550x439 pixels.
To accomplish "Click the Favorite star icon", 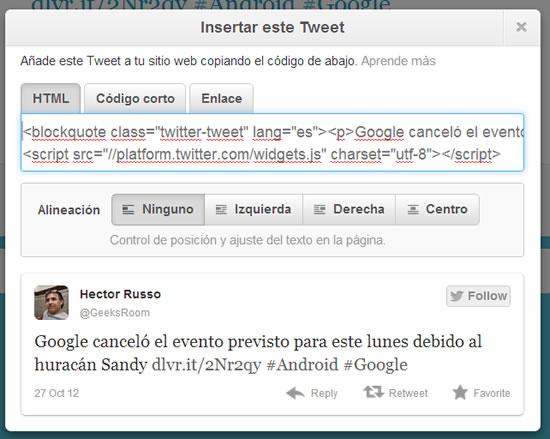I will coord(460,392).
